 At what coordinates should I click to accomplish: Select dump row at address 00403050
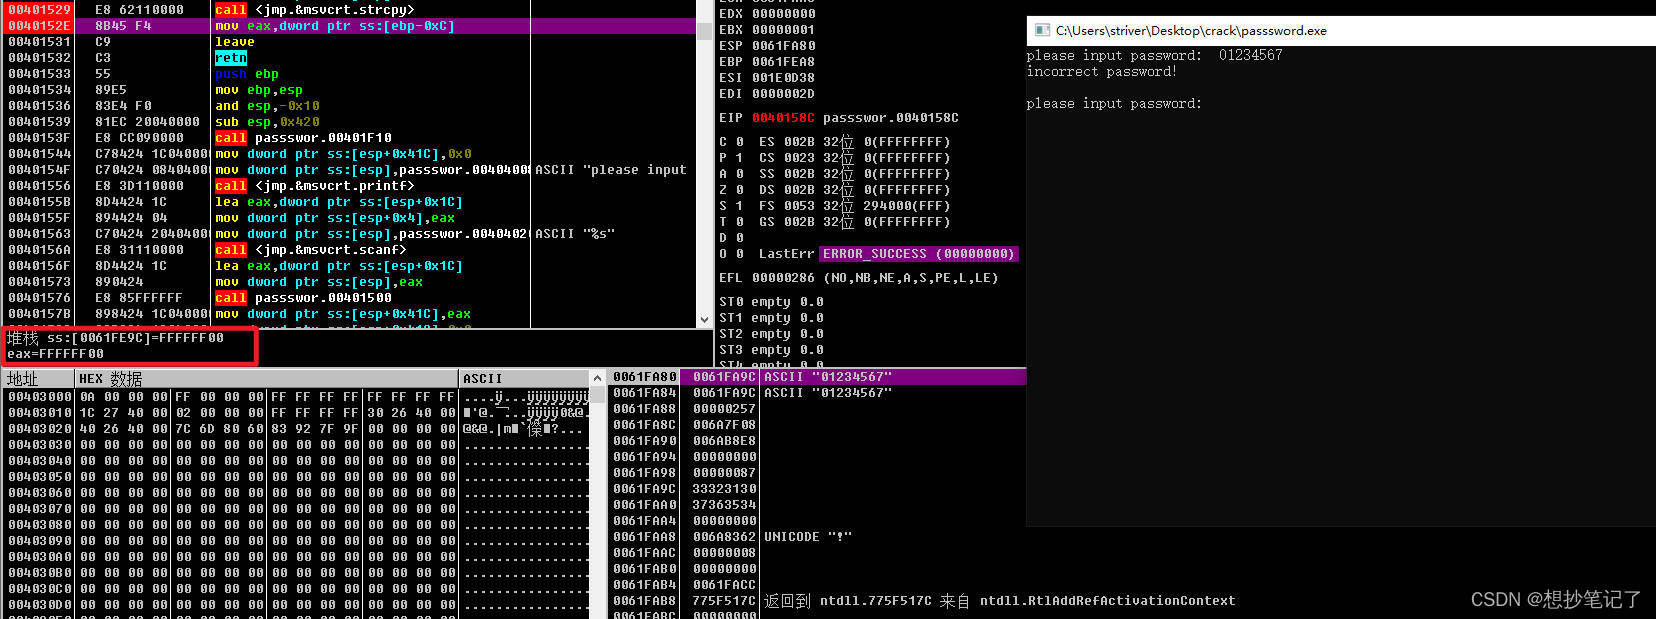[297, 477]
